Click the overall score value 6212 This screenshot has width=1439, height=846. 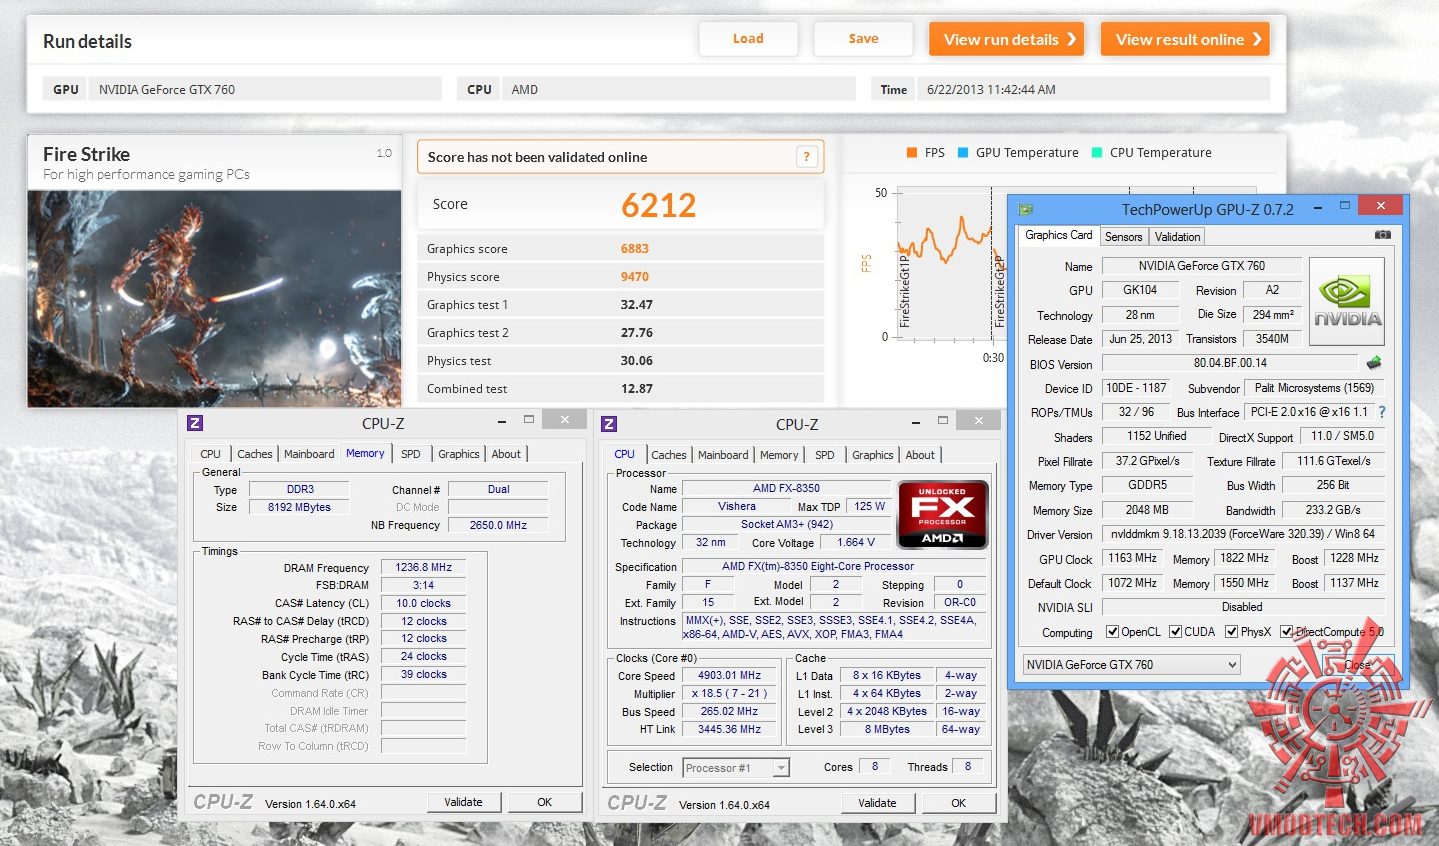pos(658,205)
